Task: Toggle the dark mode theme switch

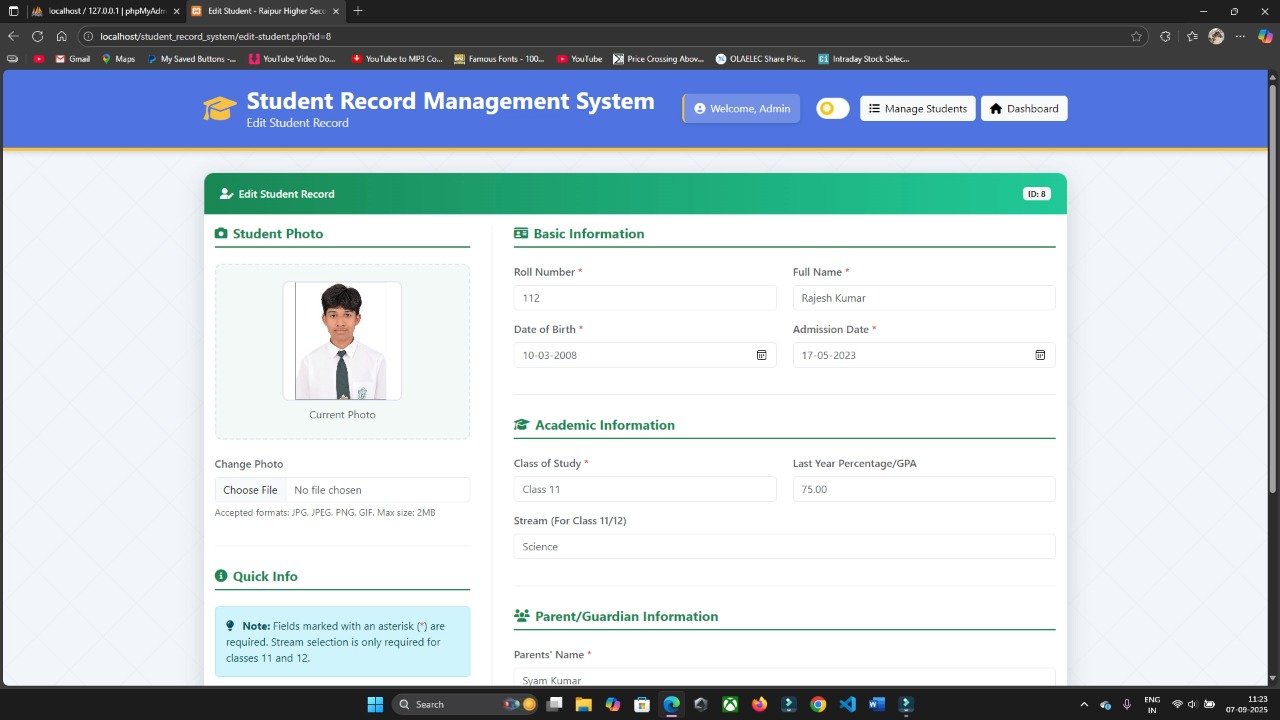Action: [832, 109]
